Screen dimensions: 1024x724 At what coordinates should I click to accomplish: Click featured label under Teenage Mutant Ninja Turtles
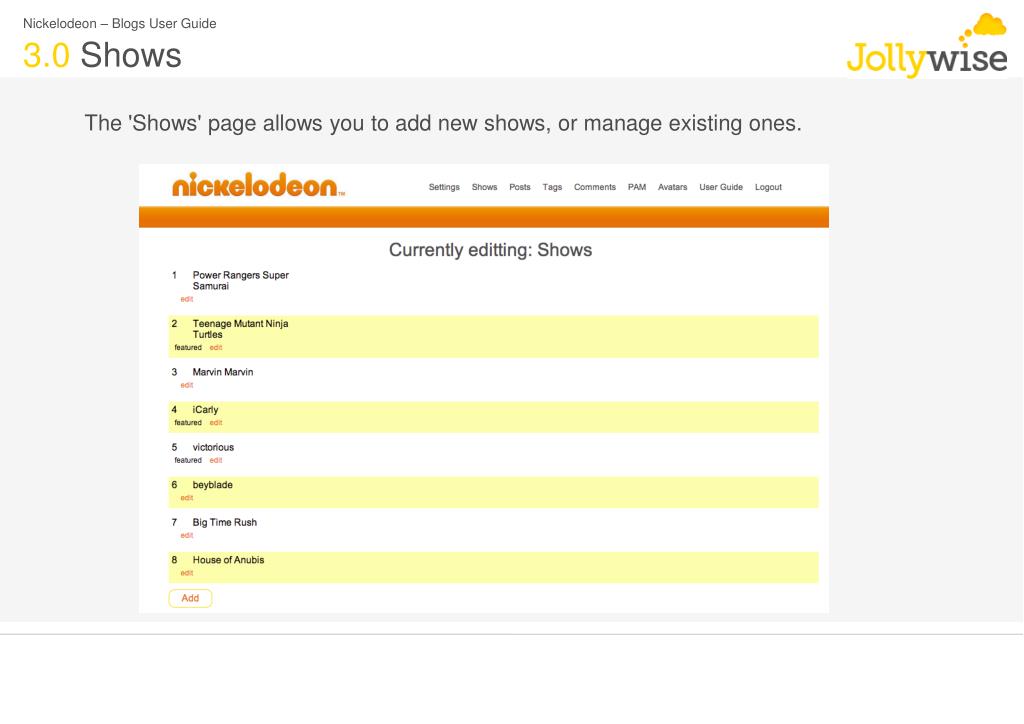pyautogui.click(x=188, y=347)
